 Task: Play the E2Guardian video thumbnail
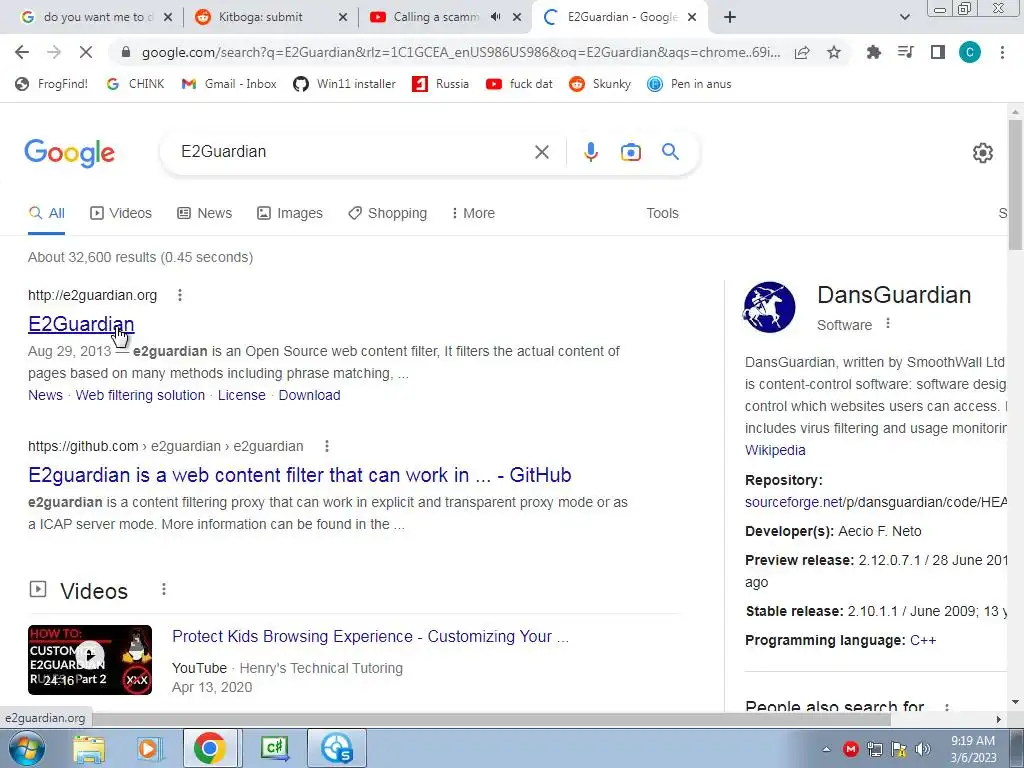(x=90, y=660)
